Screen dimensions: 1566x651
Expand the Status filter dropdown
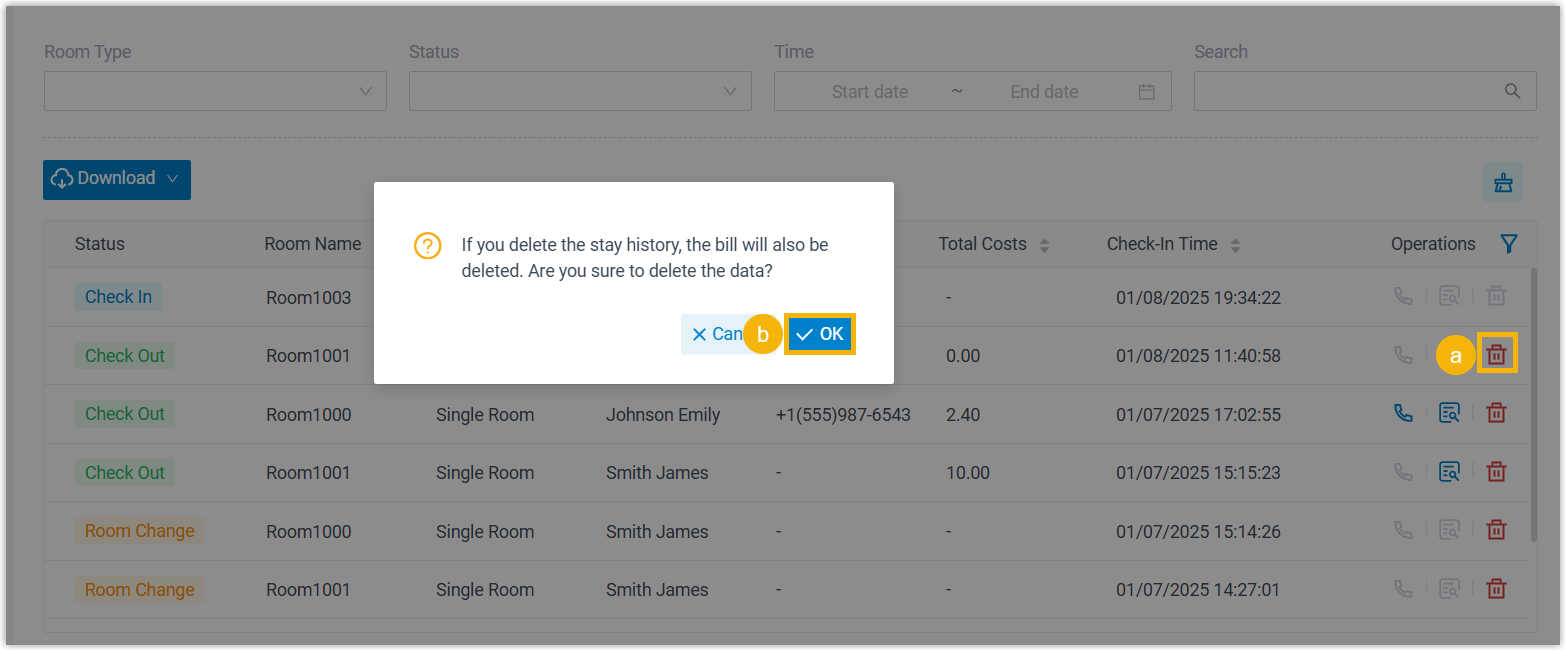tap(580, 91)
